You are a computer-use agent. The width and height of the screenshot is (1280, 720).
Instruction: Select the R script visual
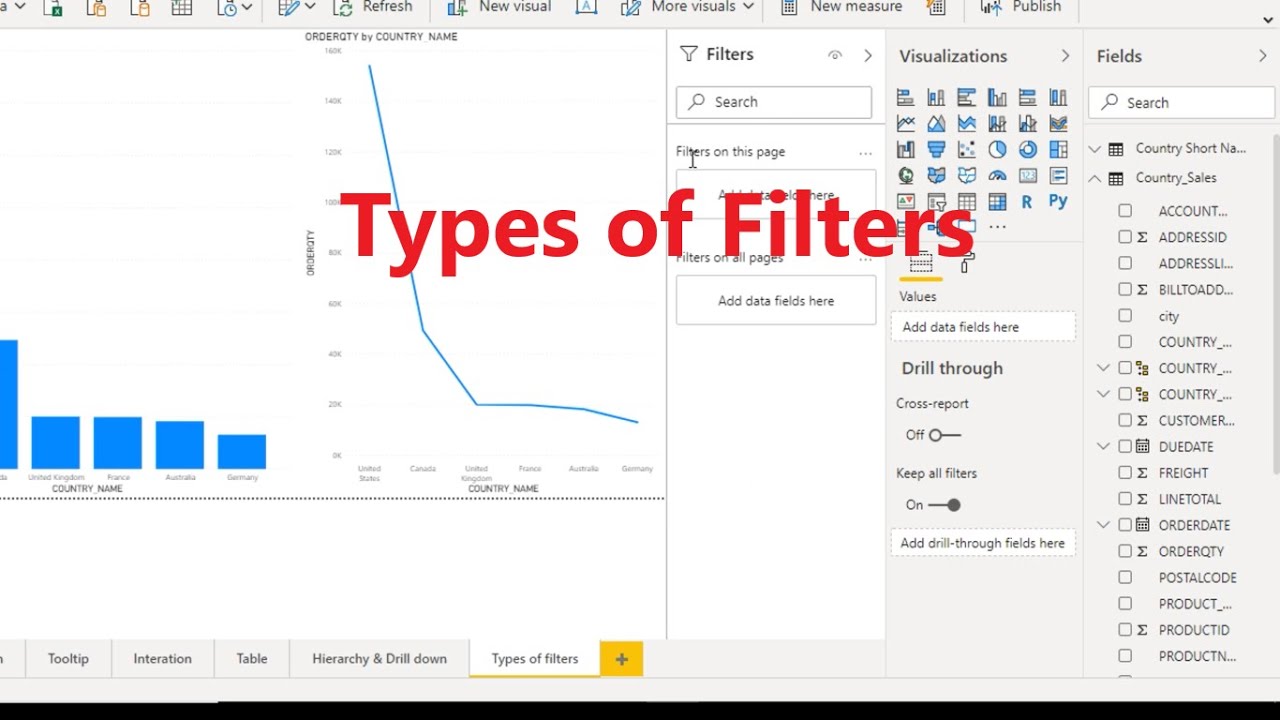tap(1027, 201)
